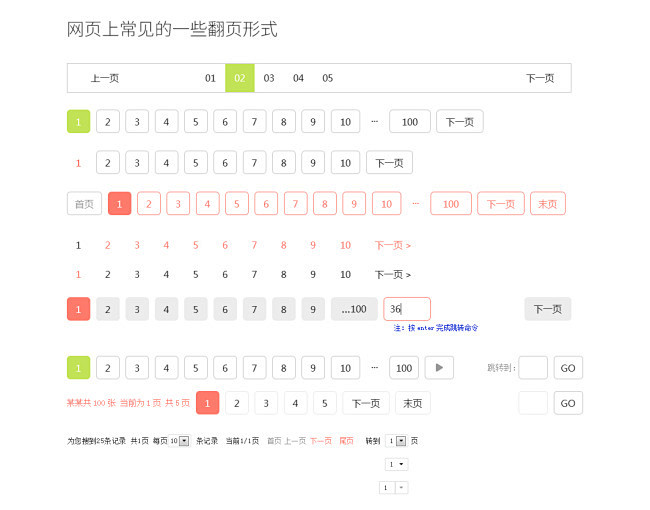Click the title 网页上常见的一些翻页形式

[x=172, y=29]
